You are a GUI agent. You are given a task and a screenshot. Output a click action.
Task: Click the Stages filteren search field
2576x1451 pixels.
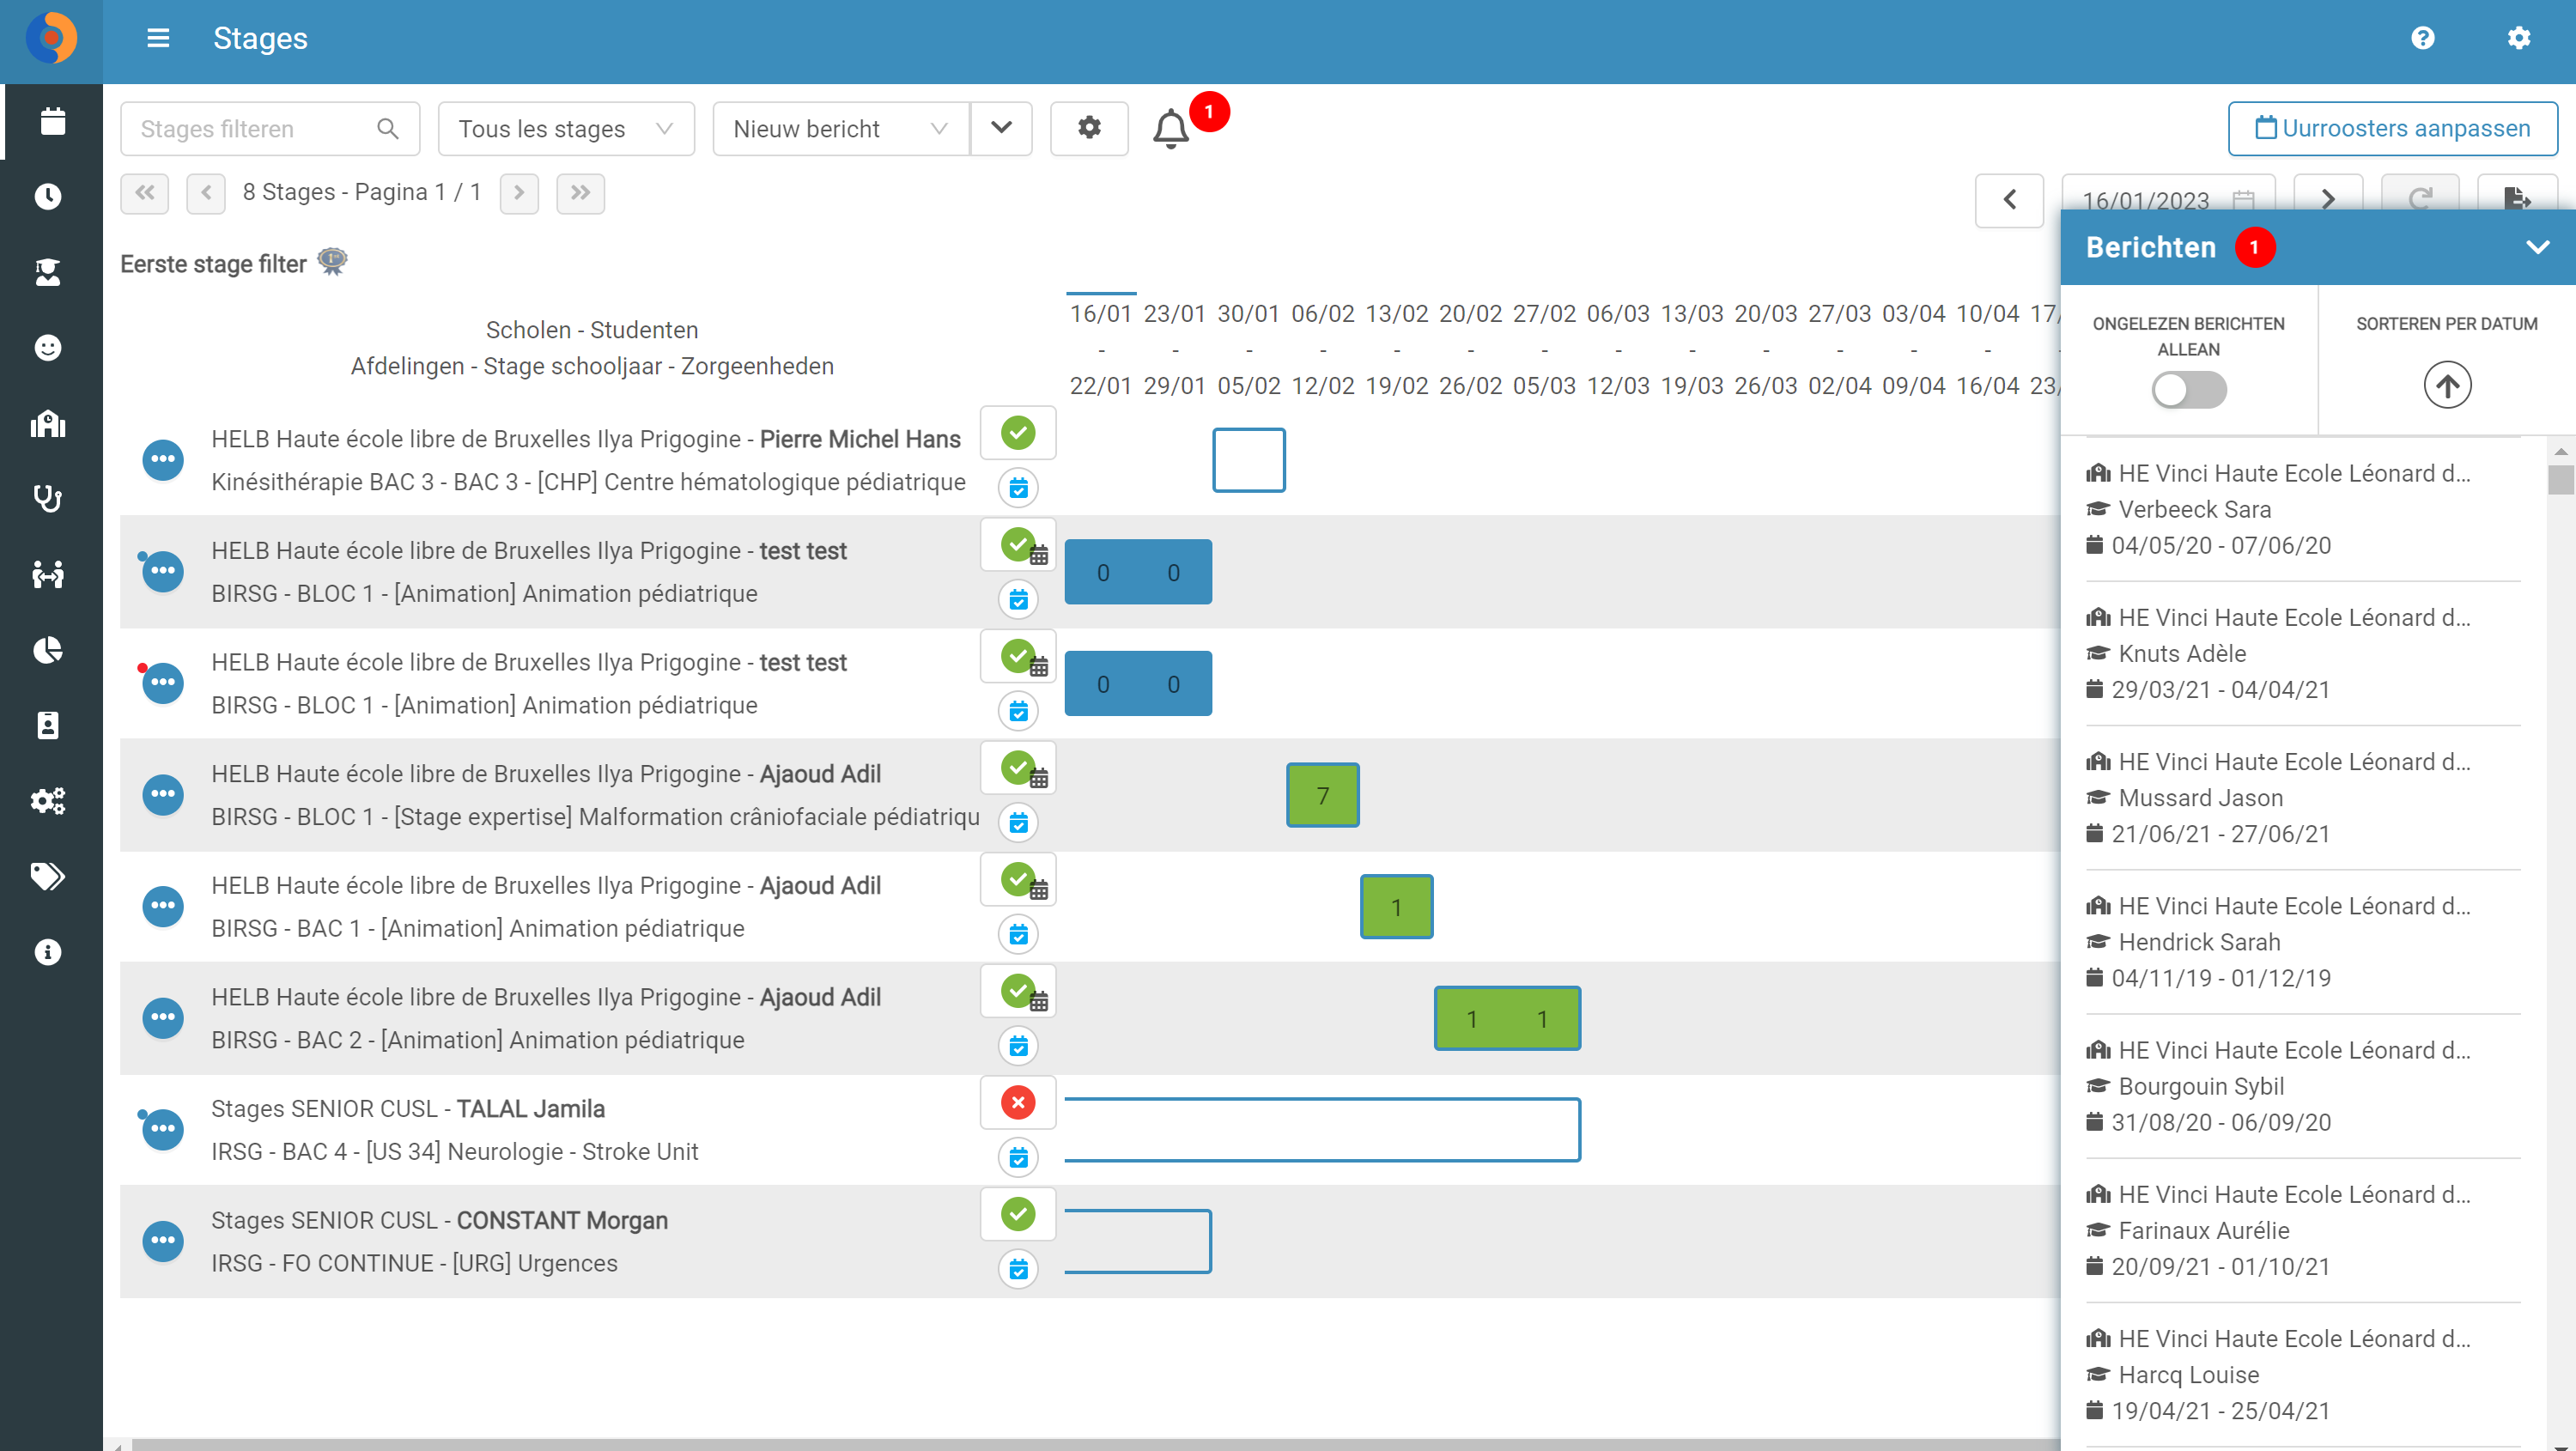point(269,129)
